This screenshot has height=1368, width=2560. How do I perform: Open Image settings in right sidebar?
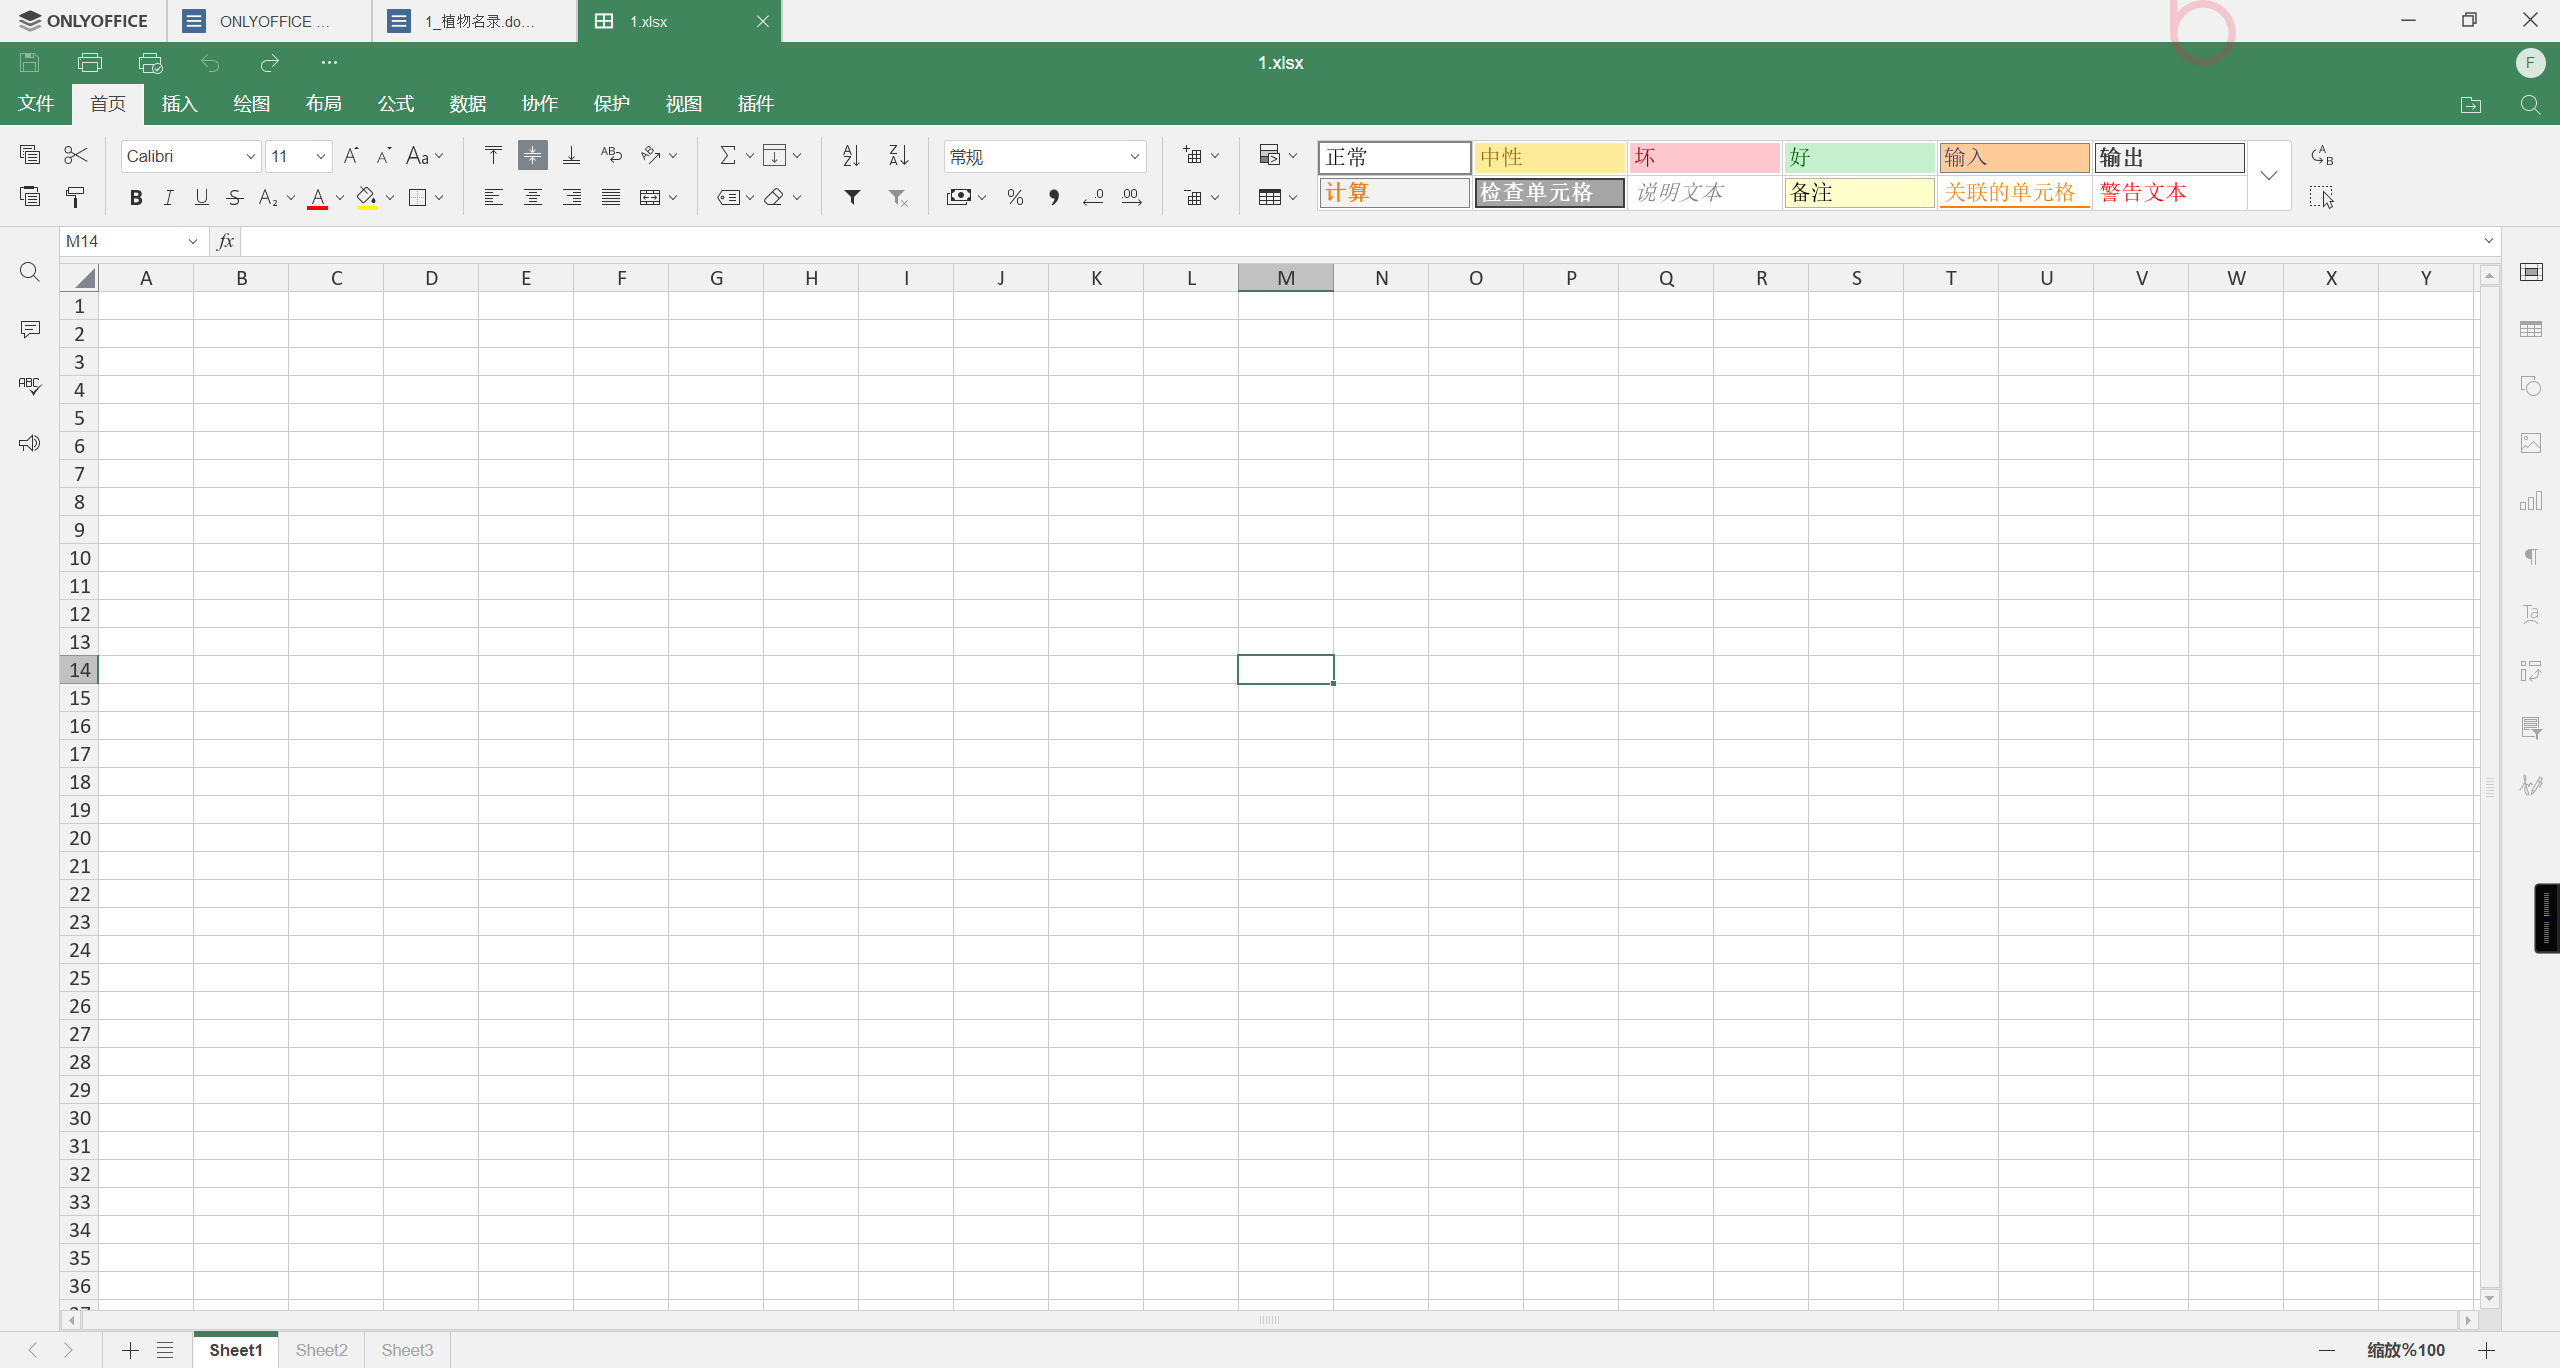tap(2531, 443)
